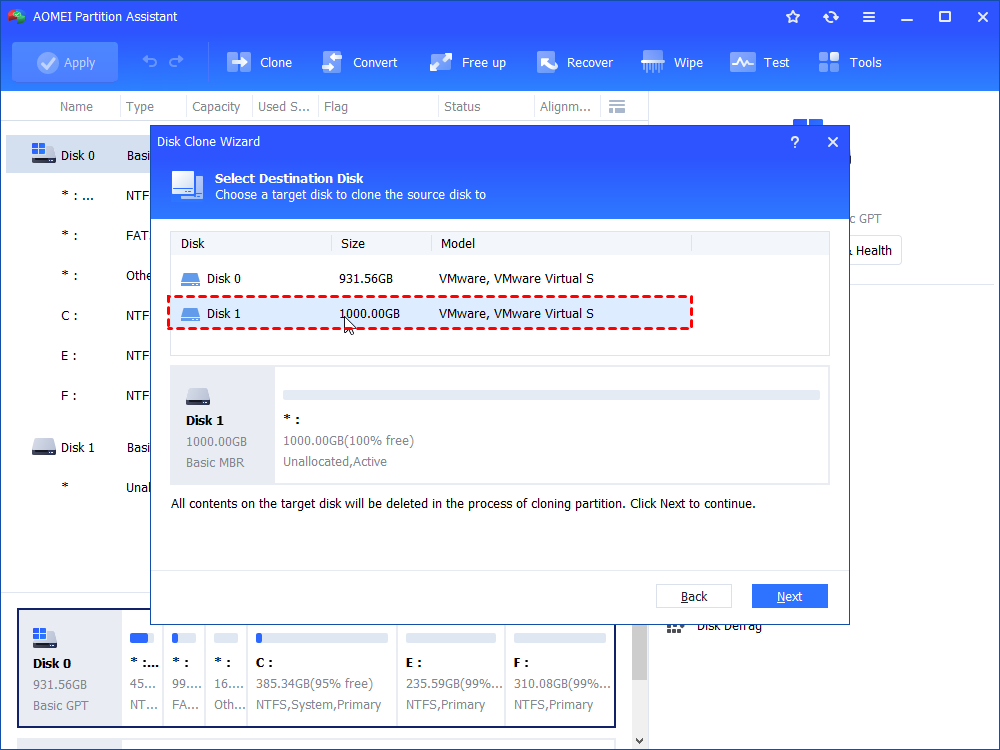Click the Undo arrow icon

pos(148,61)
